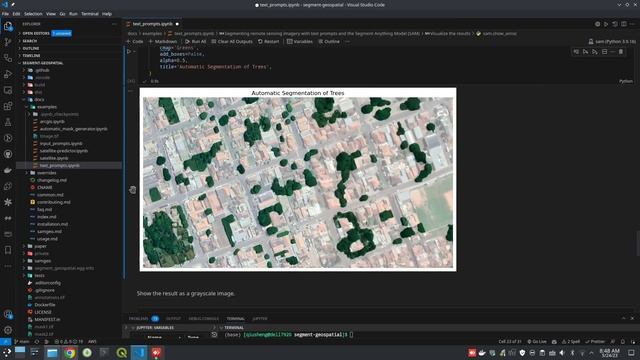Click the segmentation output image
This screenshot has height=360, width=640.
pyautogui.click(x=298, y=179)
